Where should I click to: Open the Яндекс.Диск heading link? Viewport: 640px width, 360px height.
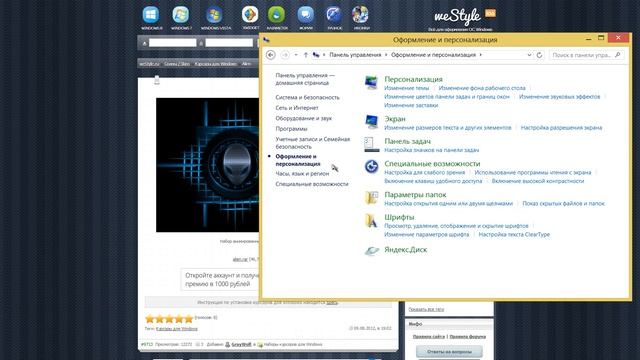click(405, 250)
